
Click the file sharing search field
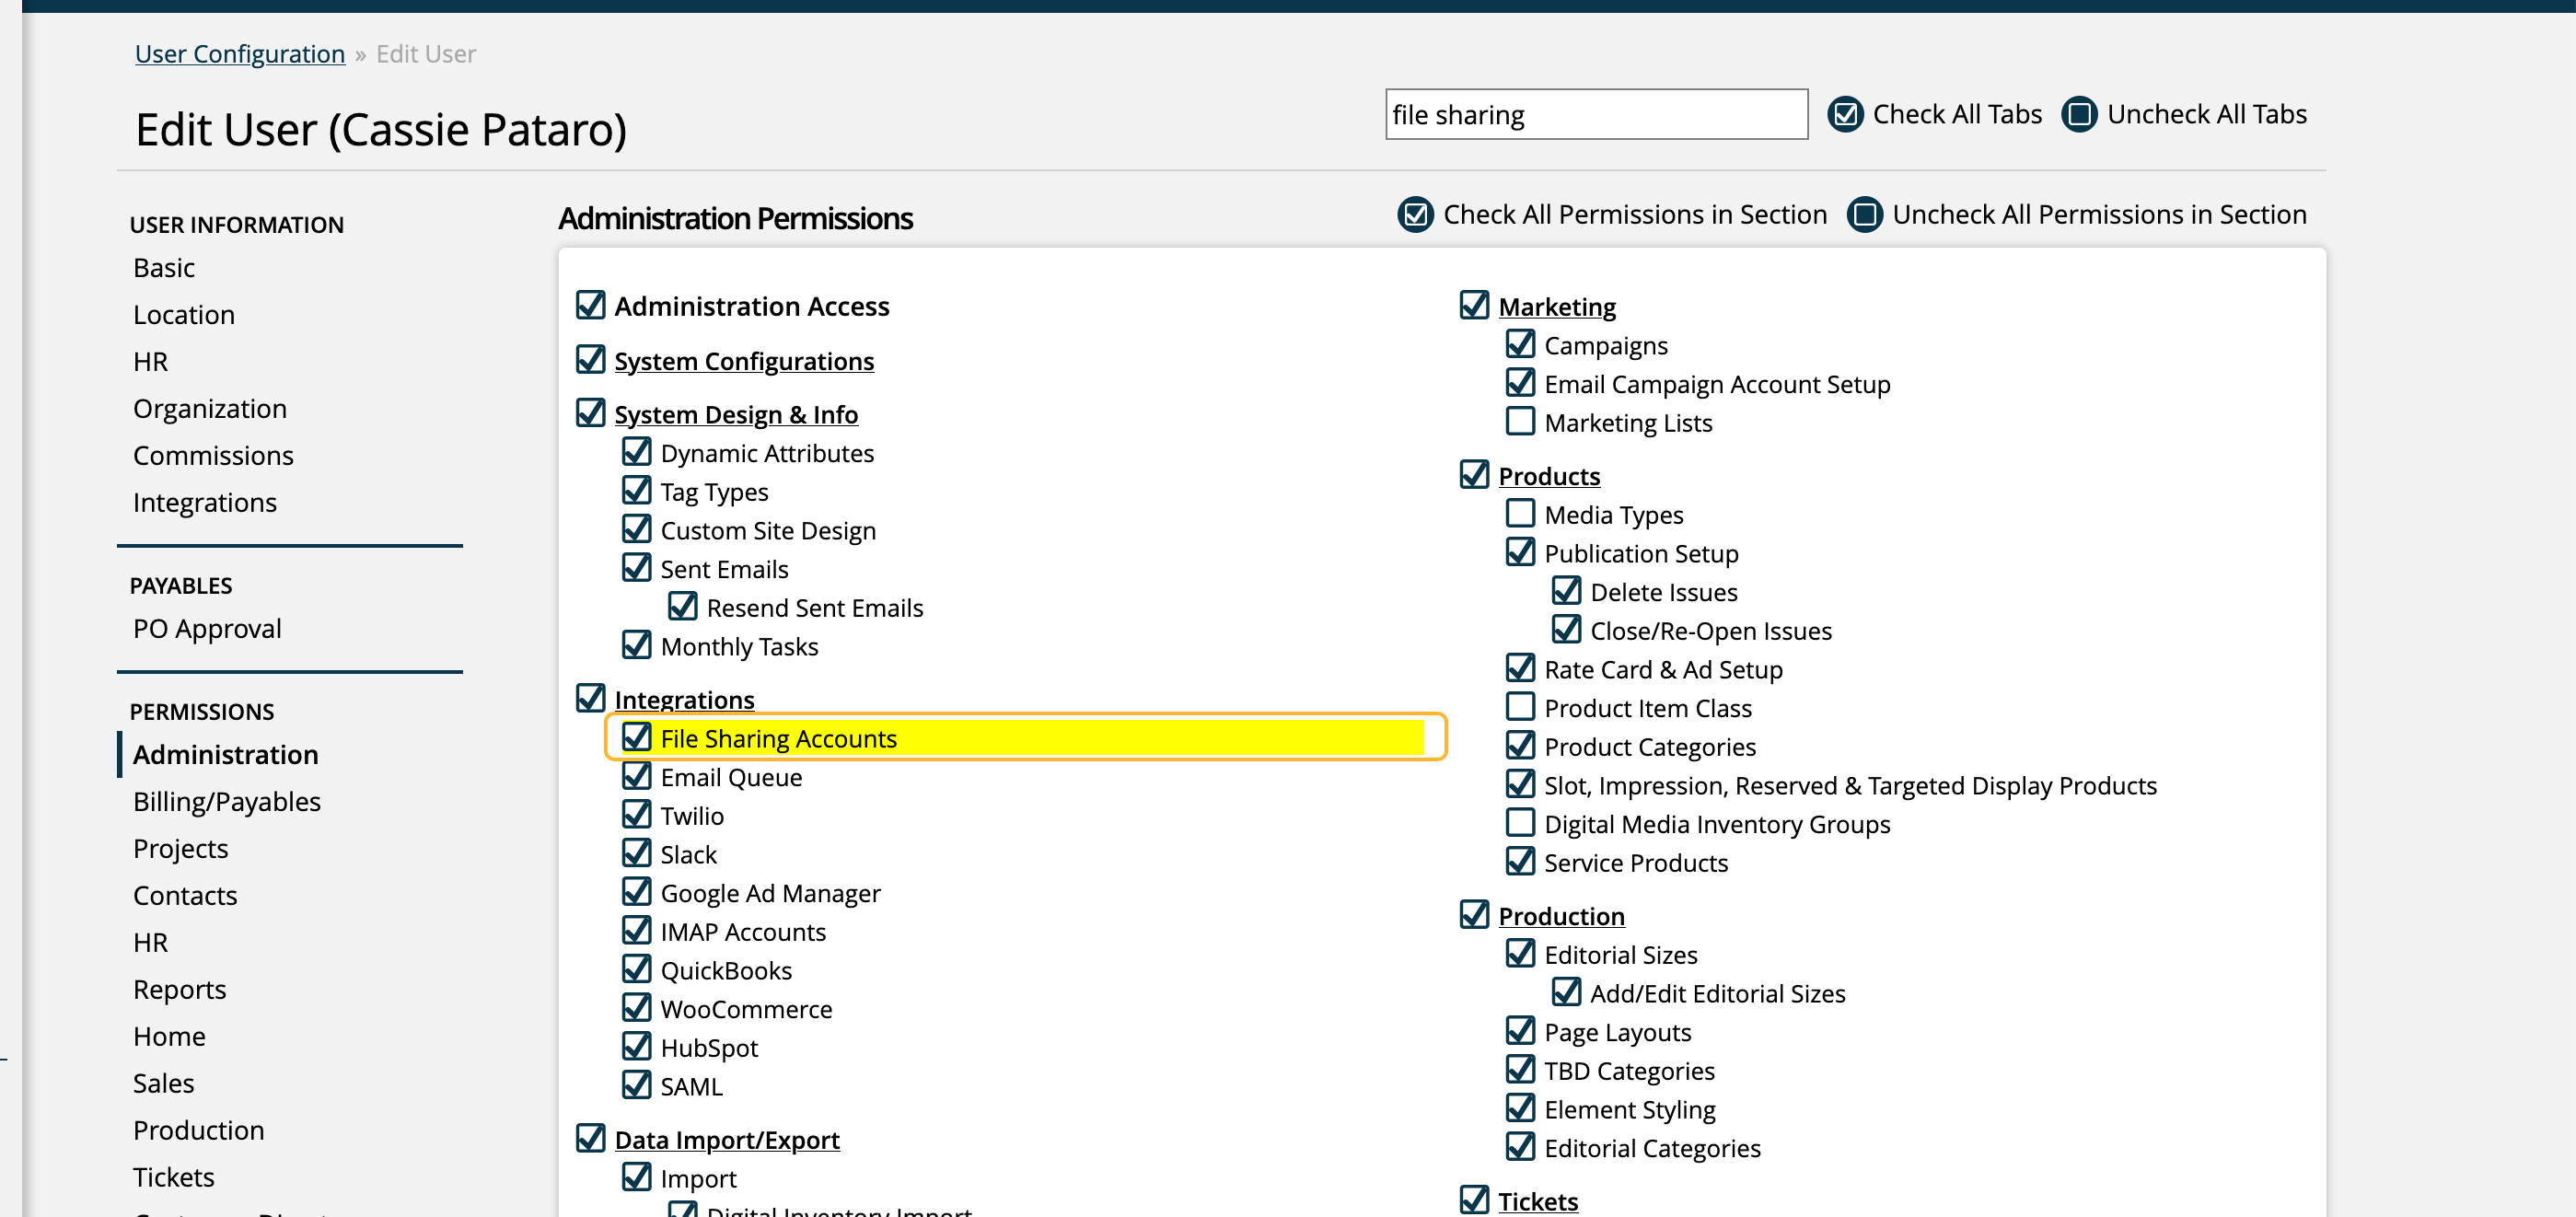pyautogui.click(x=1595, y=115)
